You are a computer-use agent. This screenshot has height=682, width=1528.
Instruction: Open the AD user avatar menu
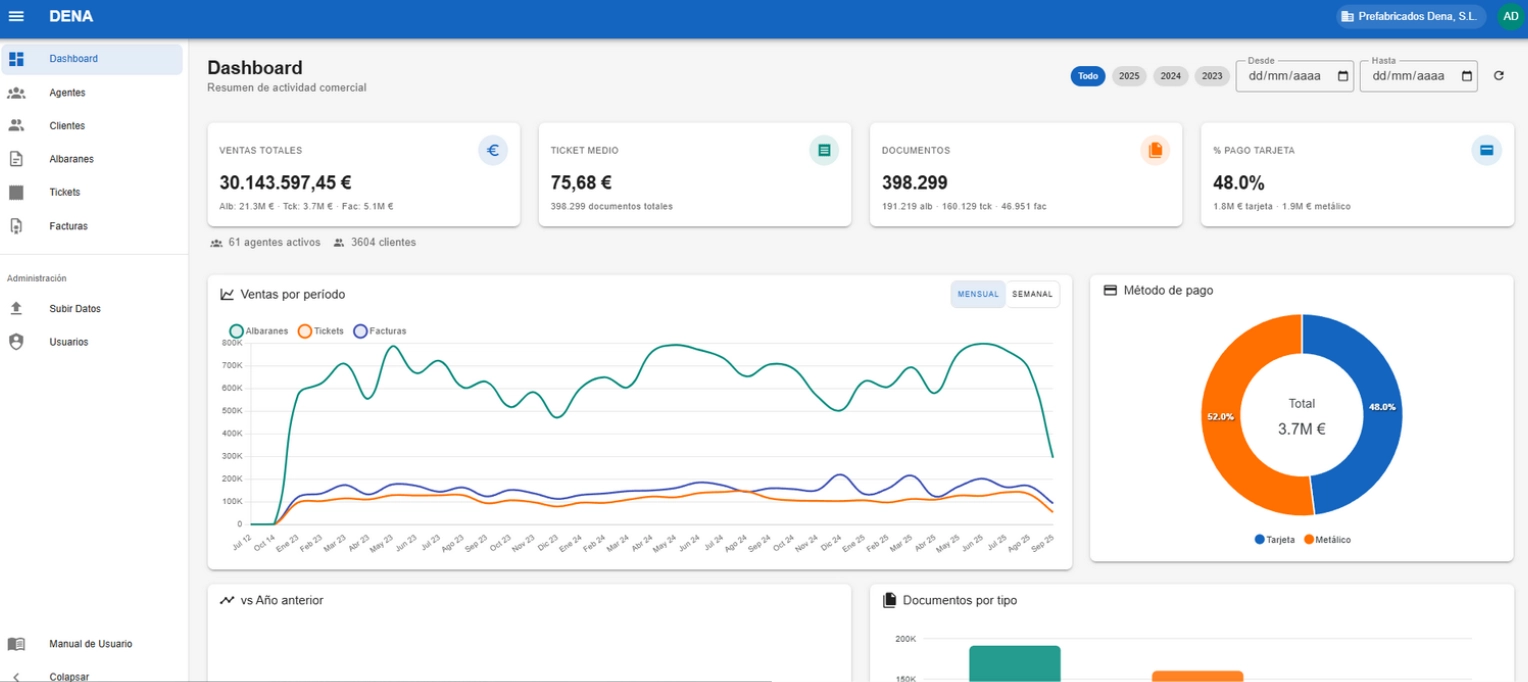1511,16
